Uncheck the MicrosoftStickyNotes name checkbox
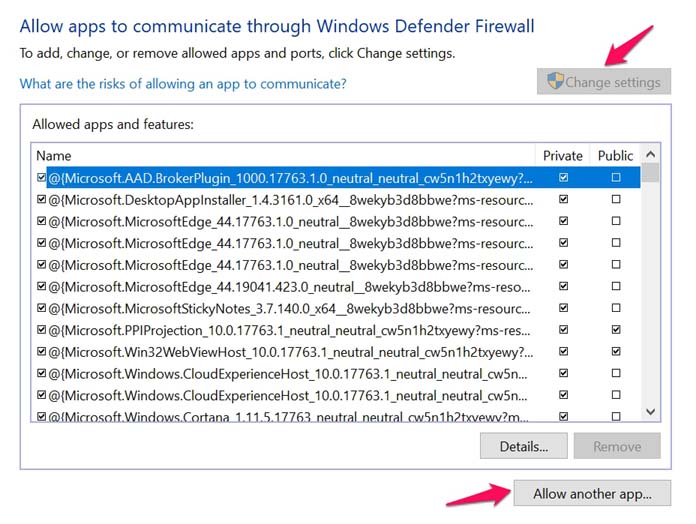 click(41, 308)
